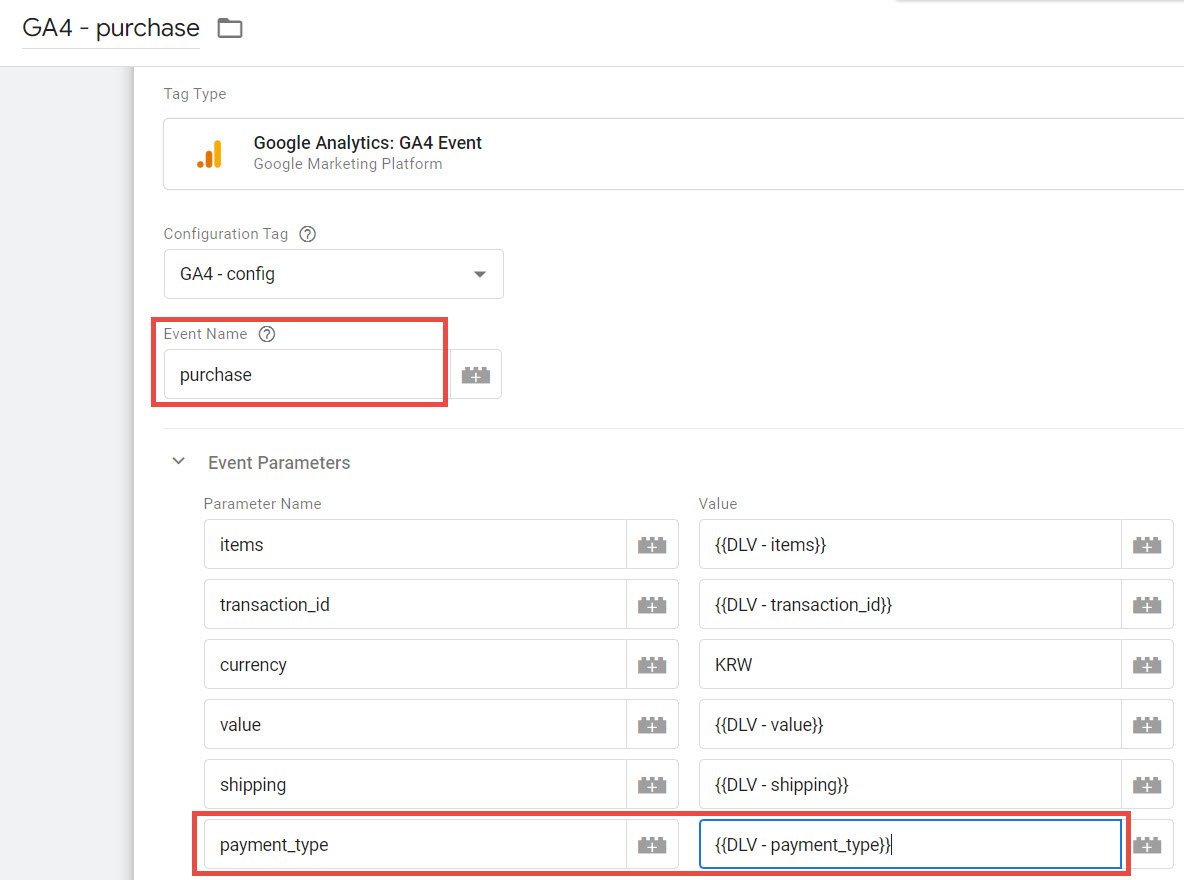Click the Tag Type label
This screenshot has width=1184, height=880.
[x=195, y=94]
